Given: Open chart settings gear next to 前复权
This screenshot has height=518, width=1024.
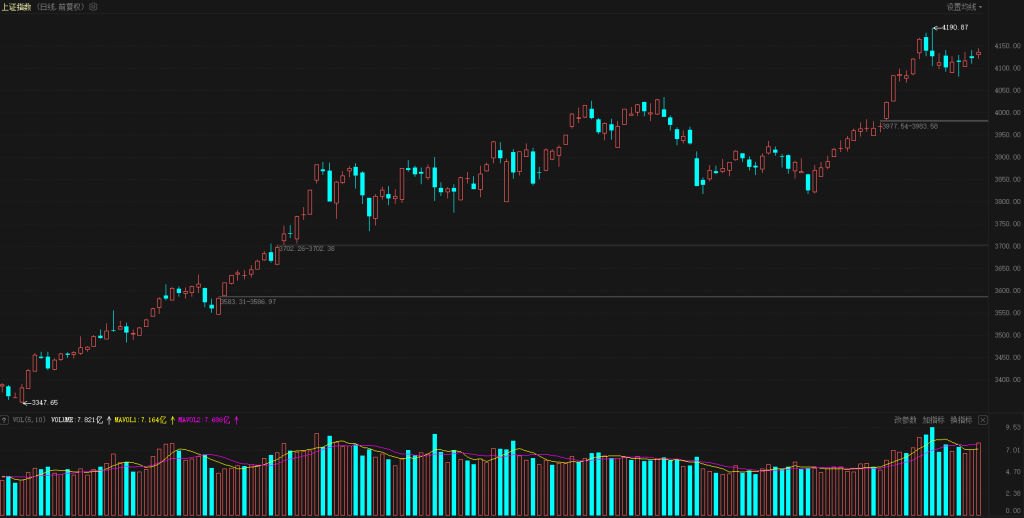Looking at the screenshot, I should tap(93, 6).
